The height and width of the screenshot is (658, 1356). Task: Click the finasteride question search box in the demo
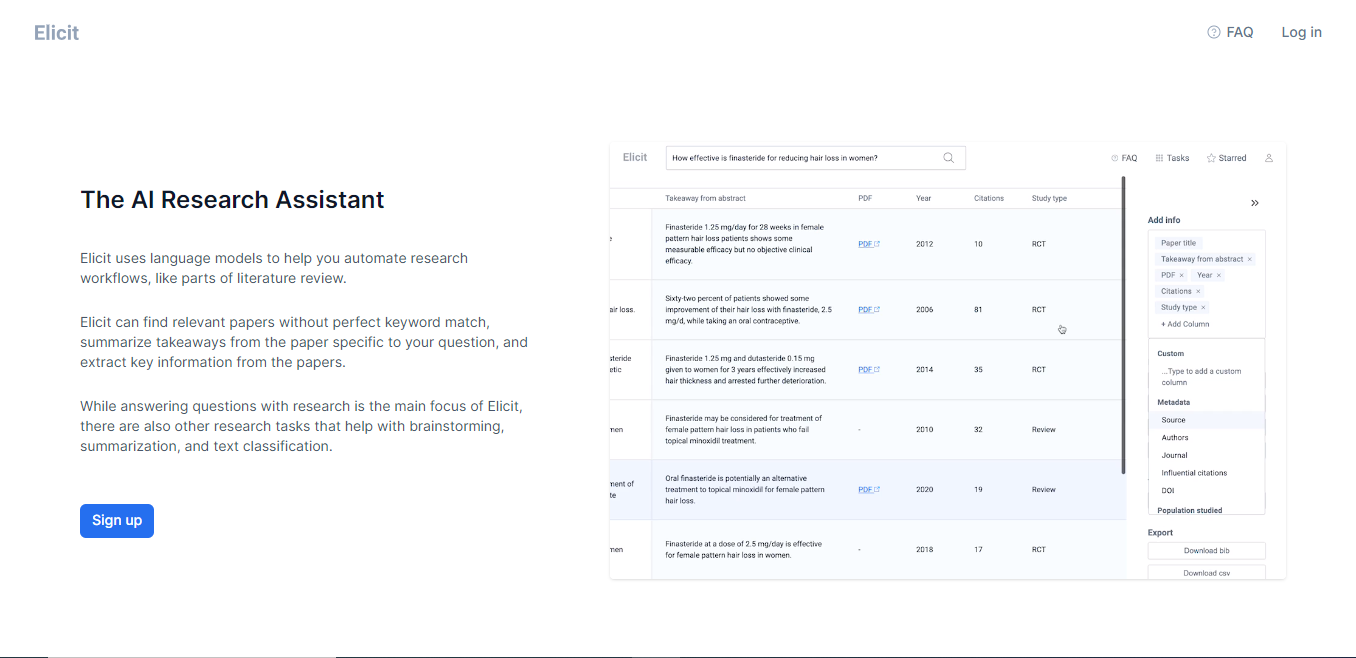tap(815, 157)
